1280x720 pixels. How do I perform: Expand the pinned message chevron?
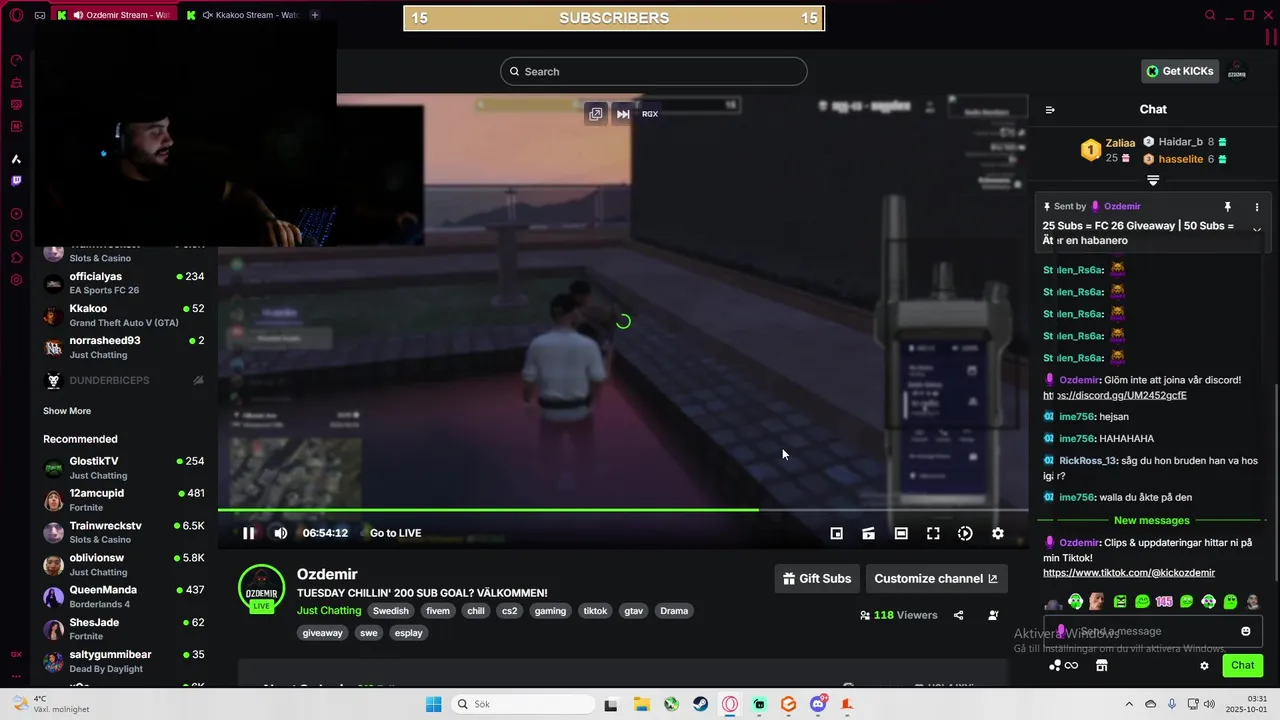point(1257,229)
